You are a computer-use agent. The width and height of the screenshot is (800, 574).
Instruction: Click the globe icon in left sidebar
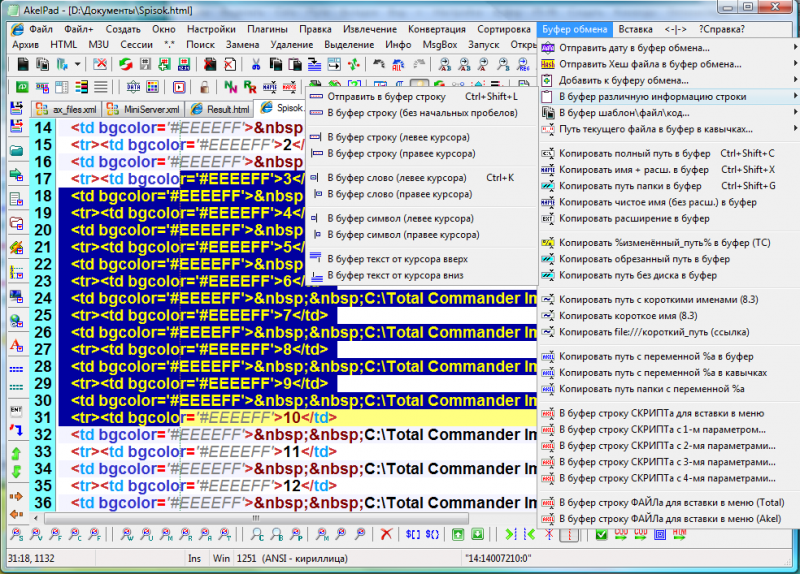(x=16, y=320)
